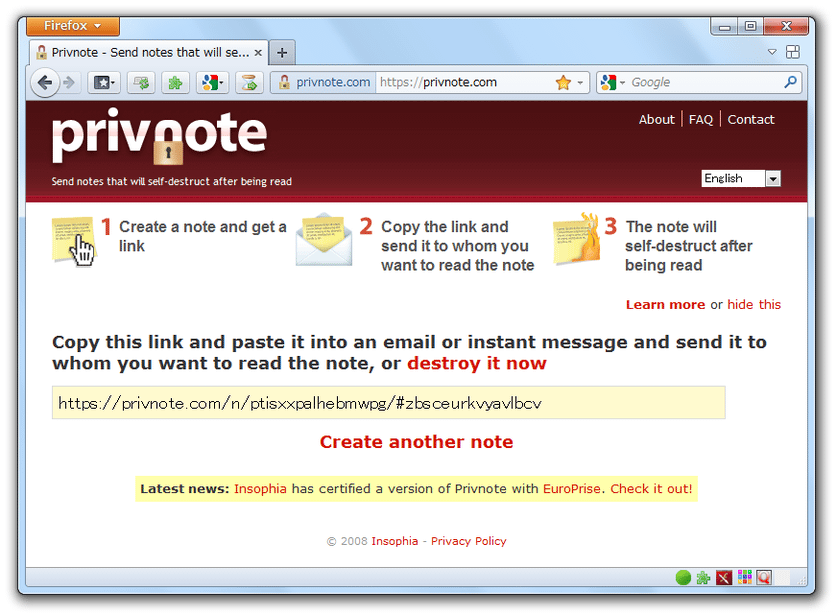Viewport: 837px width, 614px height.
Task: Click the hourglass toolbar icon
Action: click(x=249, y=83)
